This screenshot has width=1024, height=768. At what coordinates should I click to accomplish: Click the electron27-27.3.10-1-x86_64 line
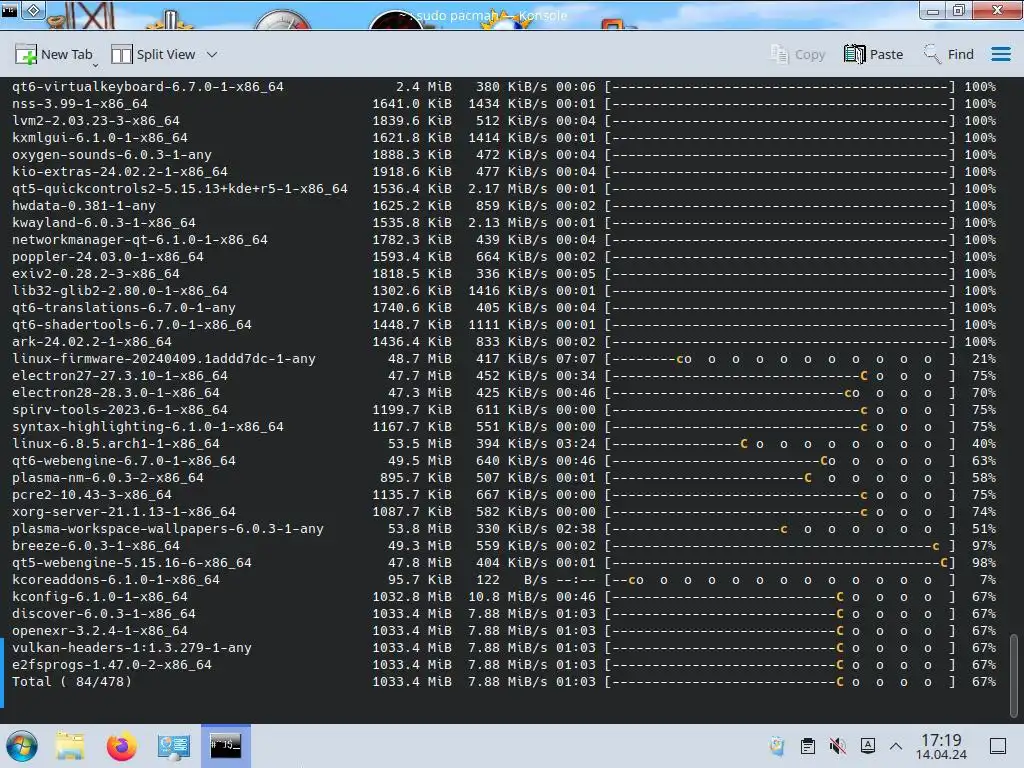[x=504, y=376]
